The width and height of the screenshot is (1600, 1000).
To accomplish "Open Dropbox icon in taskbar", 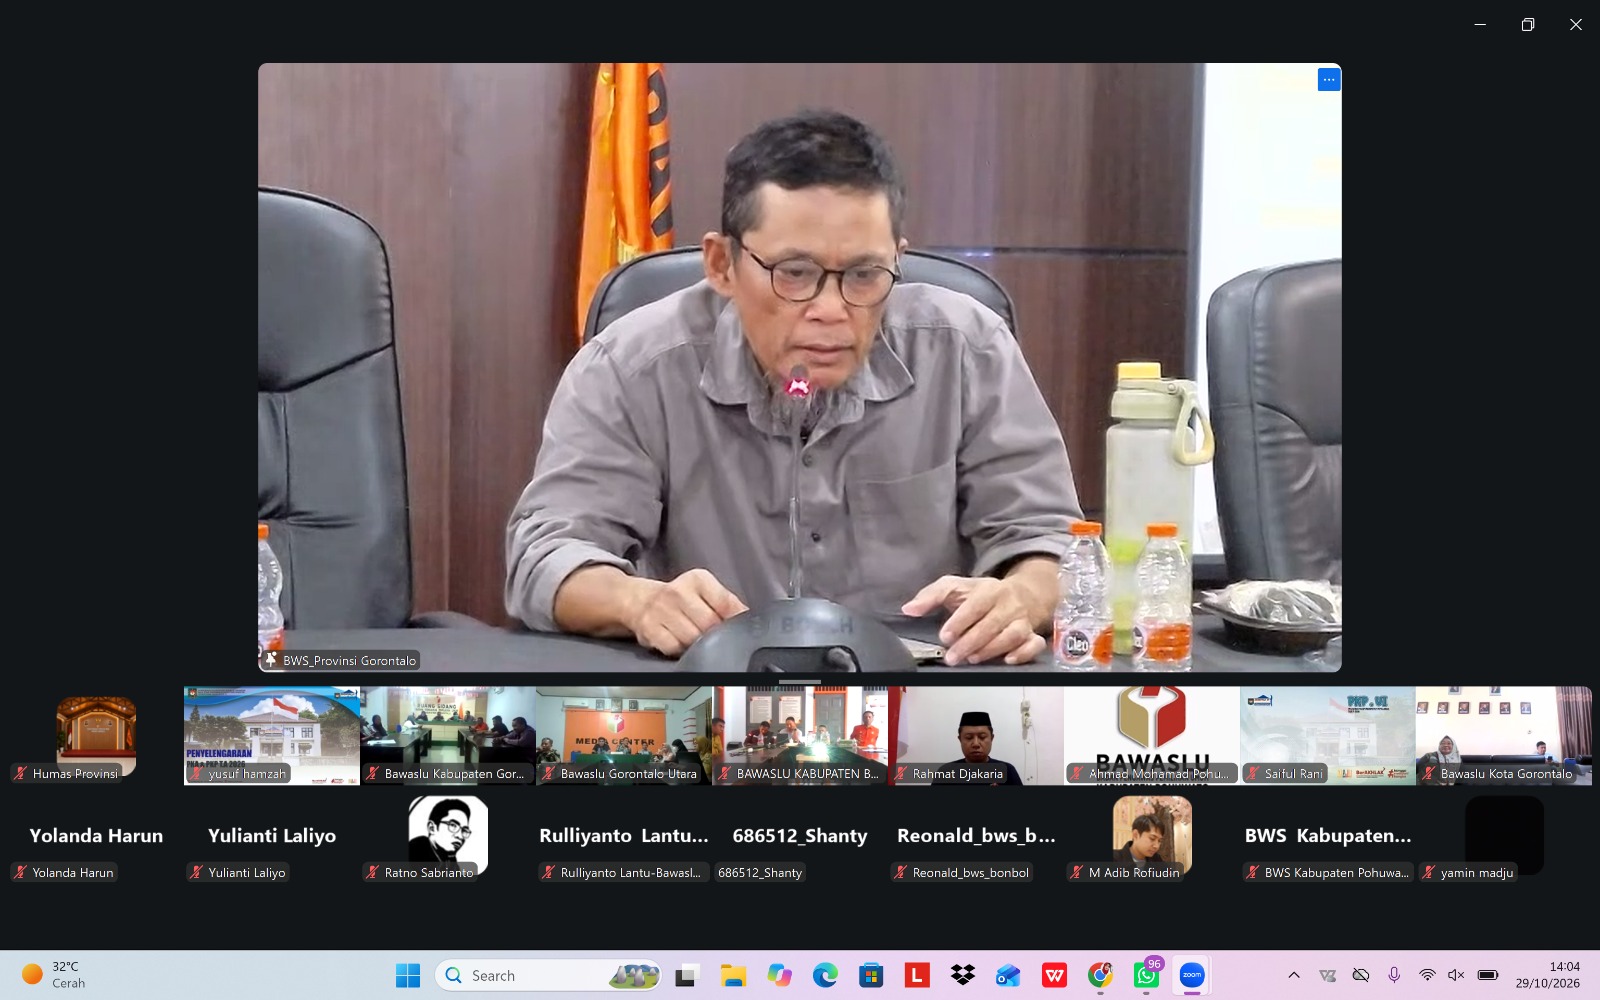I will tap(962, 975).
